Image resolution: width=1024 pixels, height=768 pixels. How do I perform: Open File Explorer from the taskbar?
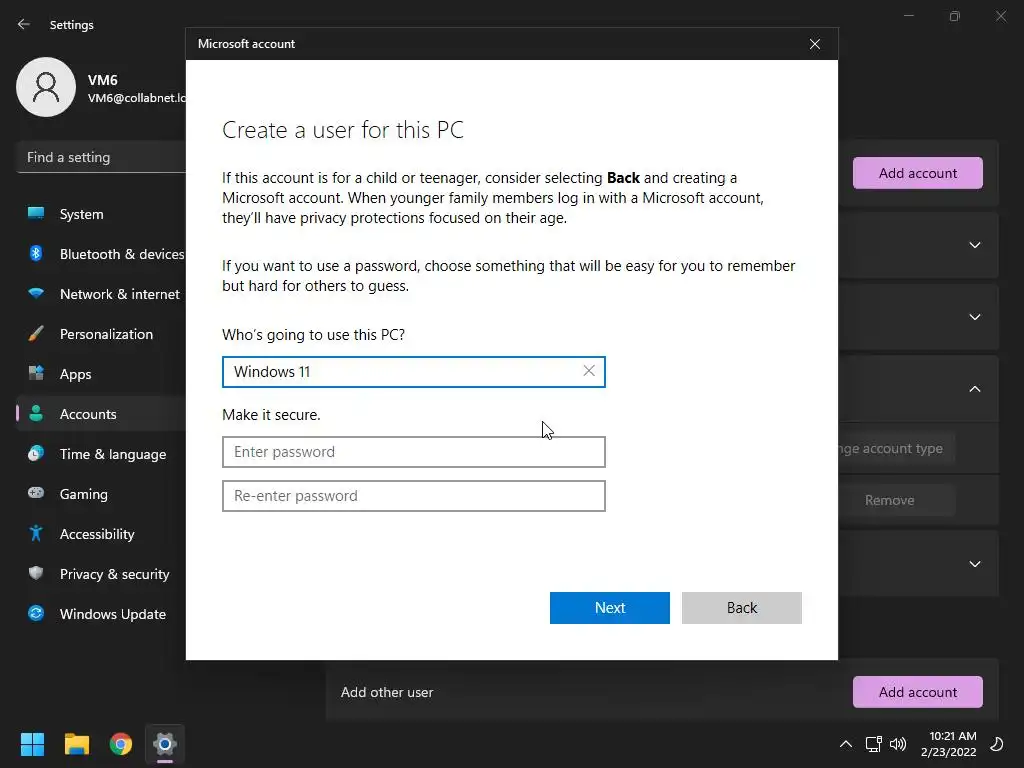click(76, 744)
